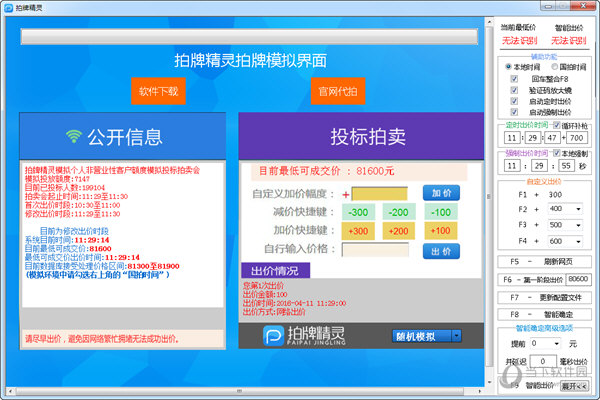Click the 展开<< button
The height and width of the screenshot is (400, 600).
coord(574,386)
